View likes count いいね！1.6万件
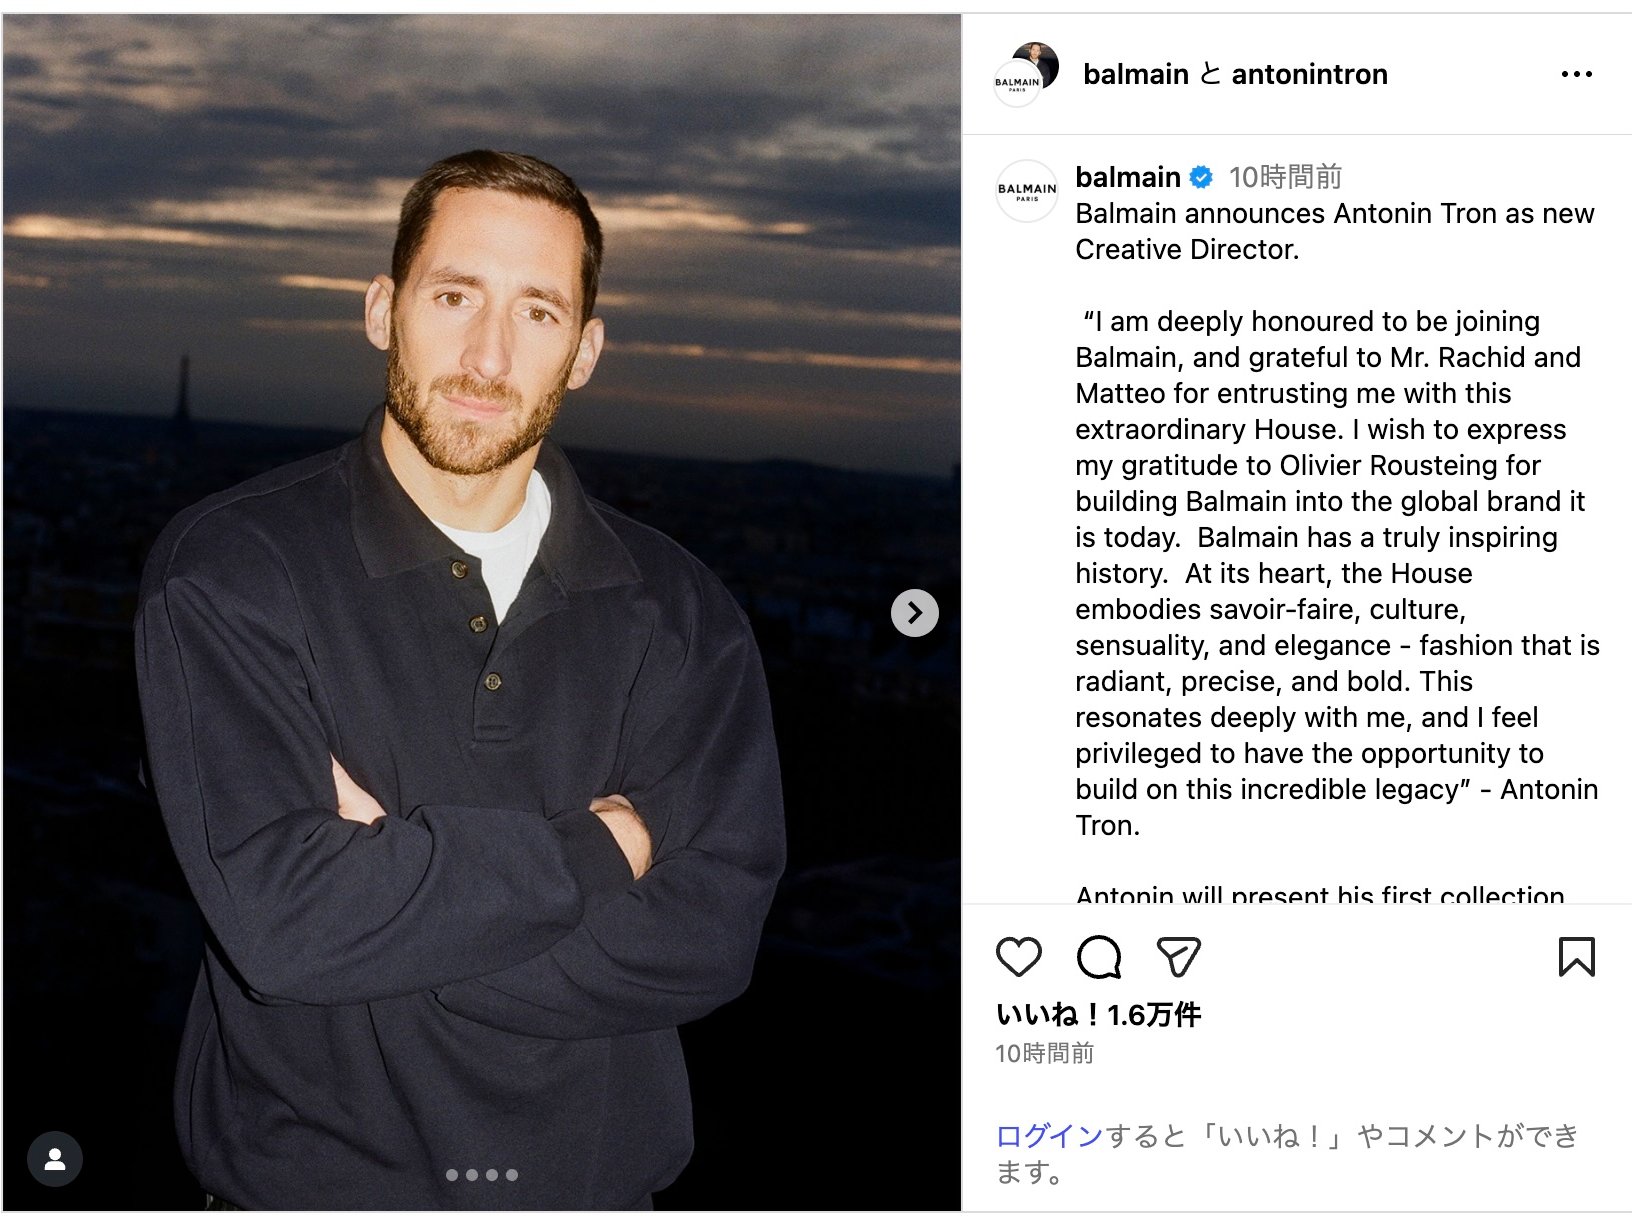 tap(1098, 1015)
